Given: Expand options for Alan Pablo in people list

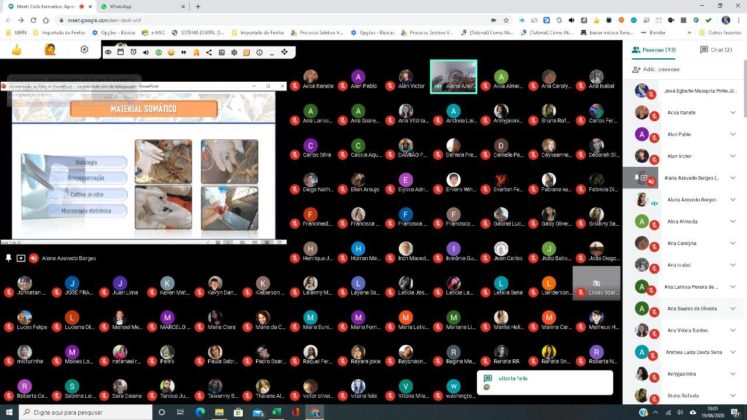Looking at the screenshot, I should click(x=733, y=134).
